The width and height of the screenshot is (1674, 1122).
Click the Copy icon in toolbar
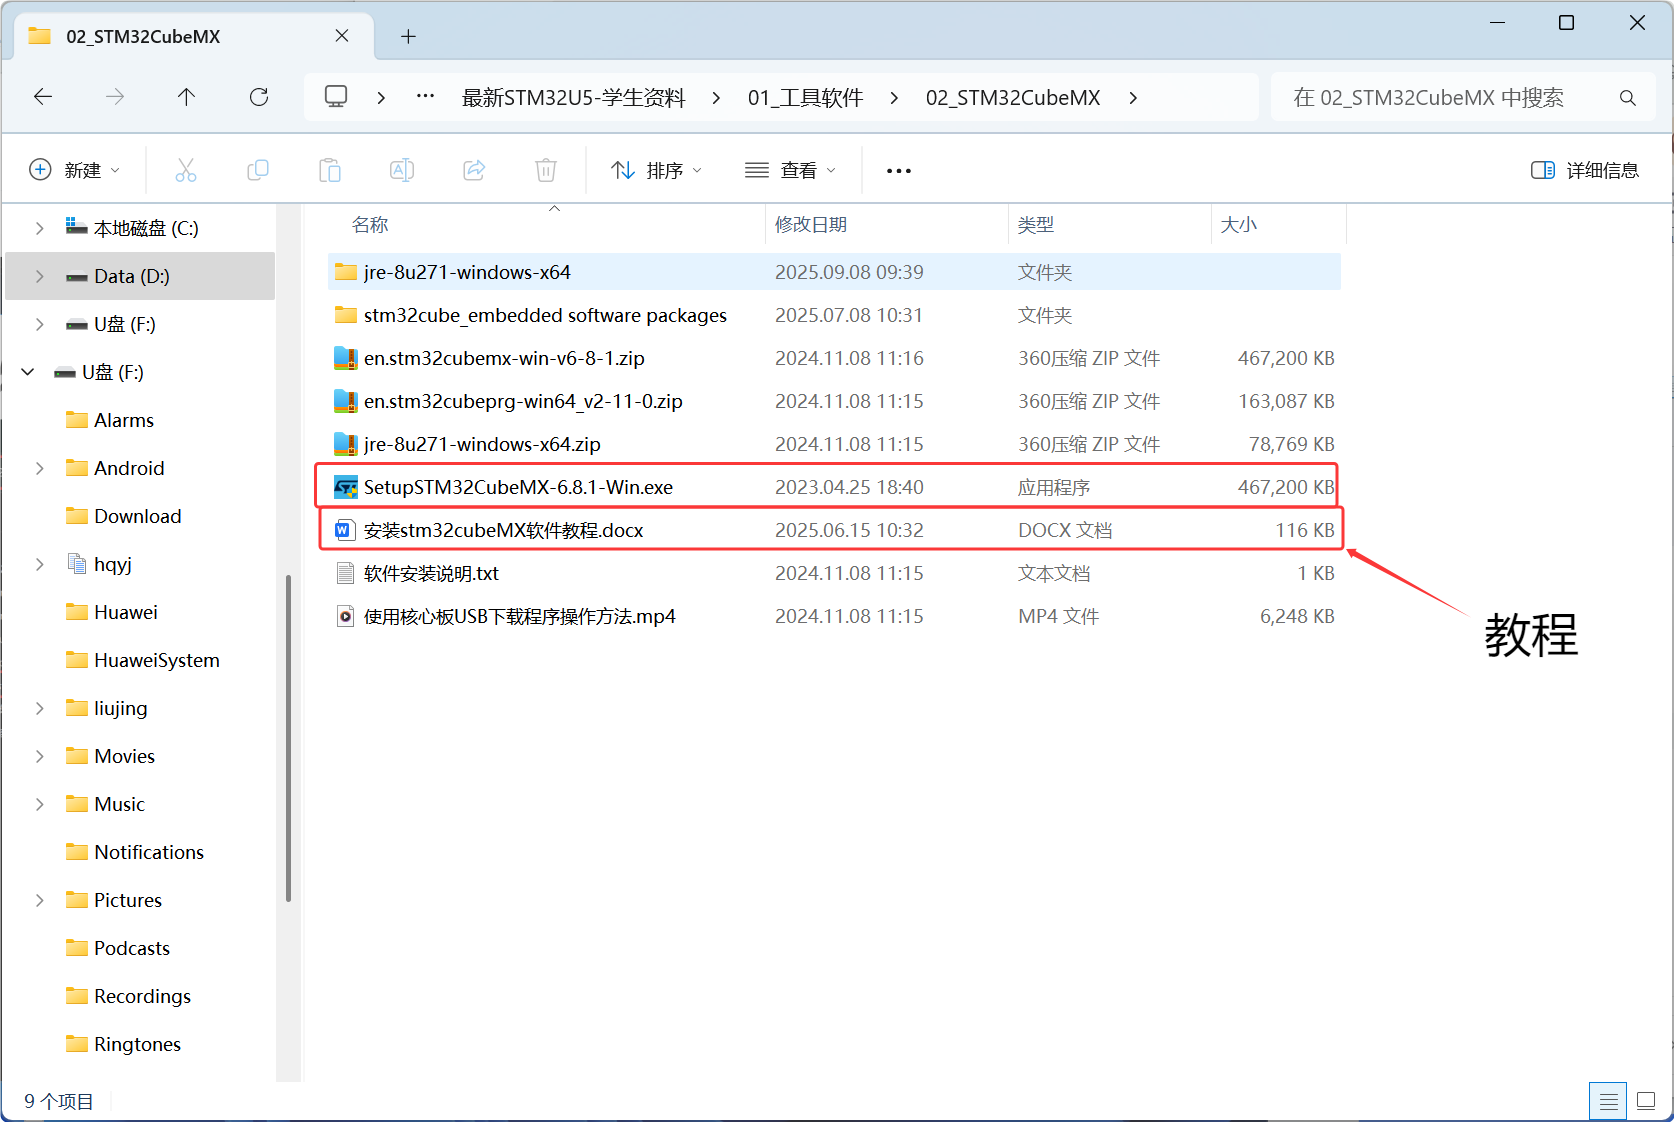point(258,170)
